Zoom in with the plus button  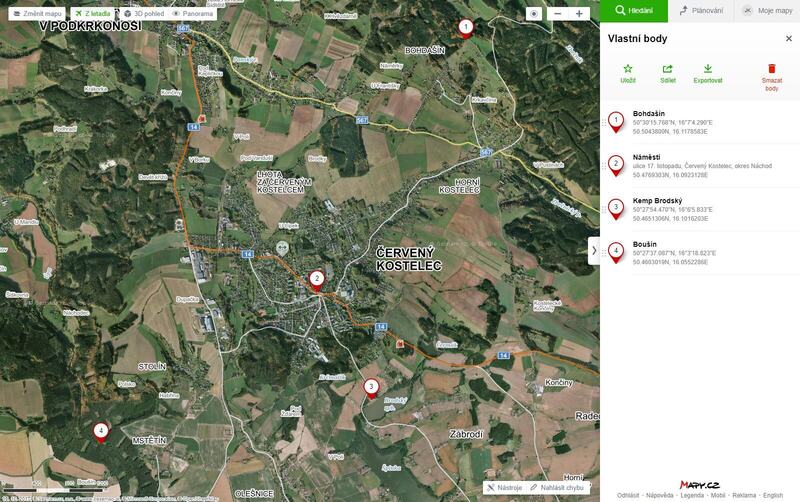579,14
